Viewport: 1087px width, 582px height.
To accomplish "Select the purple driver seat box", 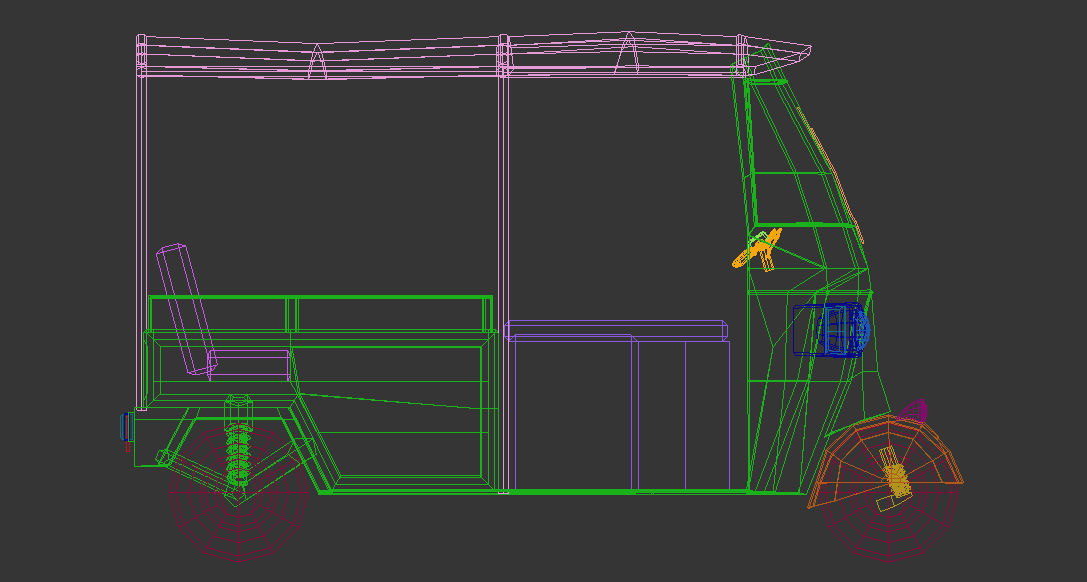I will coord(617,405).
